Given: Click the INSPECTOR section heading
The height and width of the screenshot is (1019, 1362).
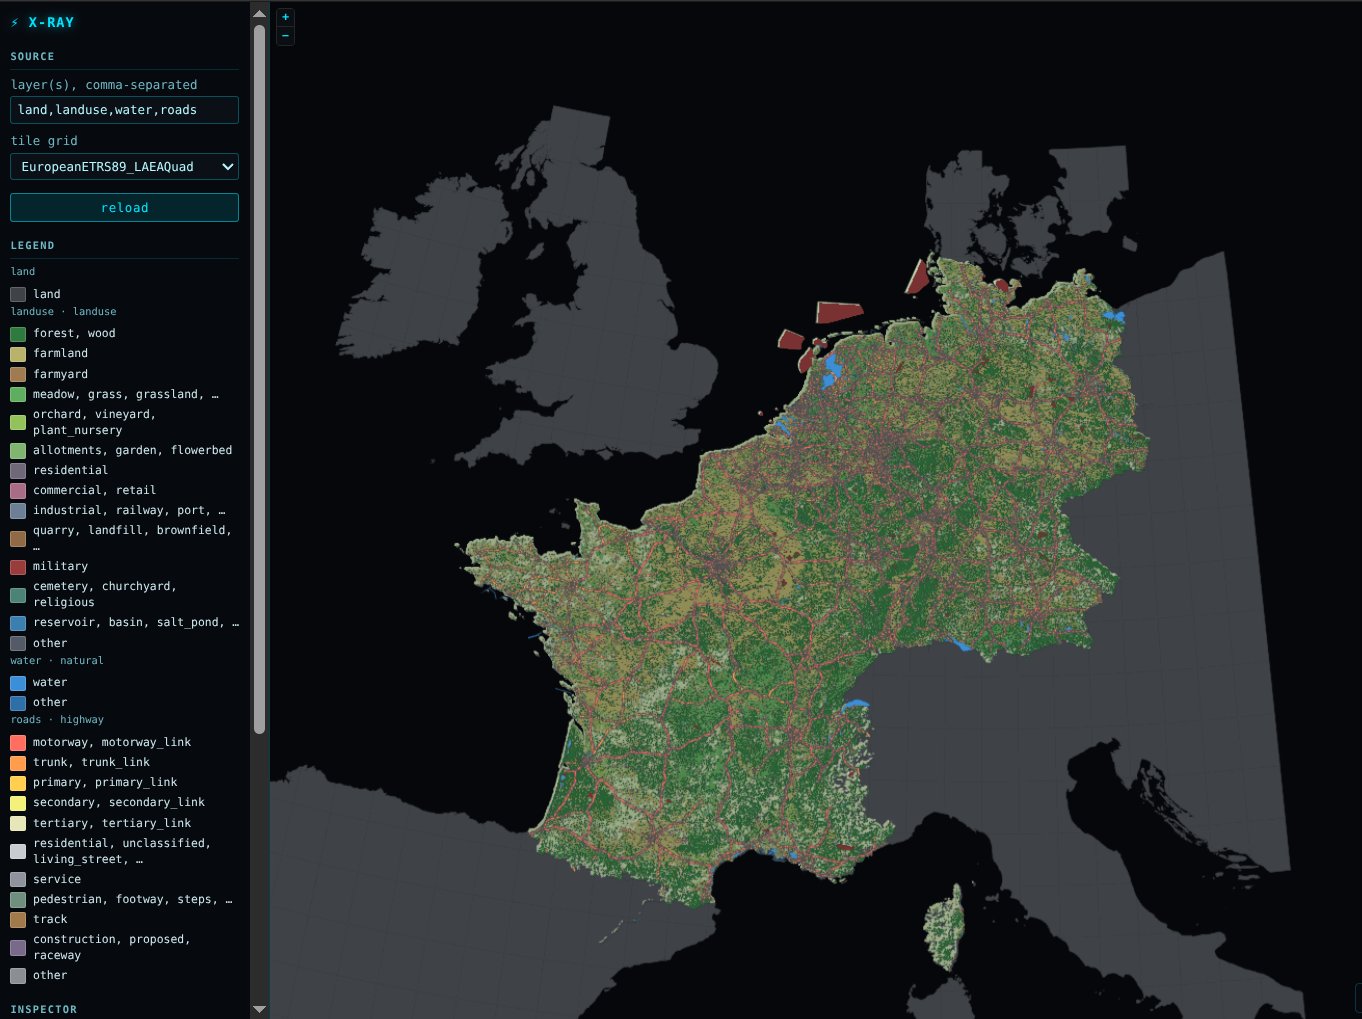Looking at the screenshot, I should 44,1010.
